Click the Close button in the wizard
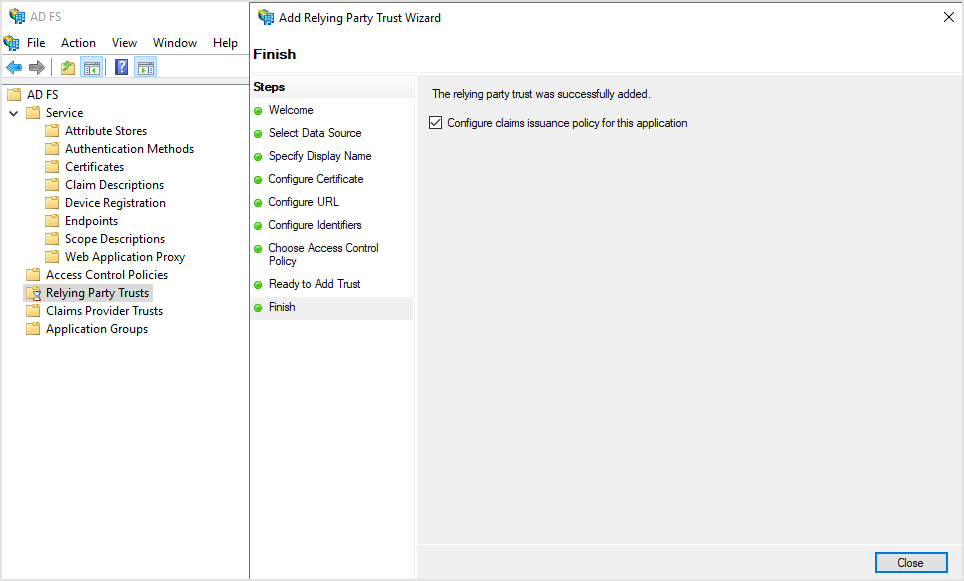964x581 pixels. tap(911, 562)
